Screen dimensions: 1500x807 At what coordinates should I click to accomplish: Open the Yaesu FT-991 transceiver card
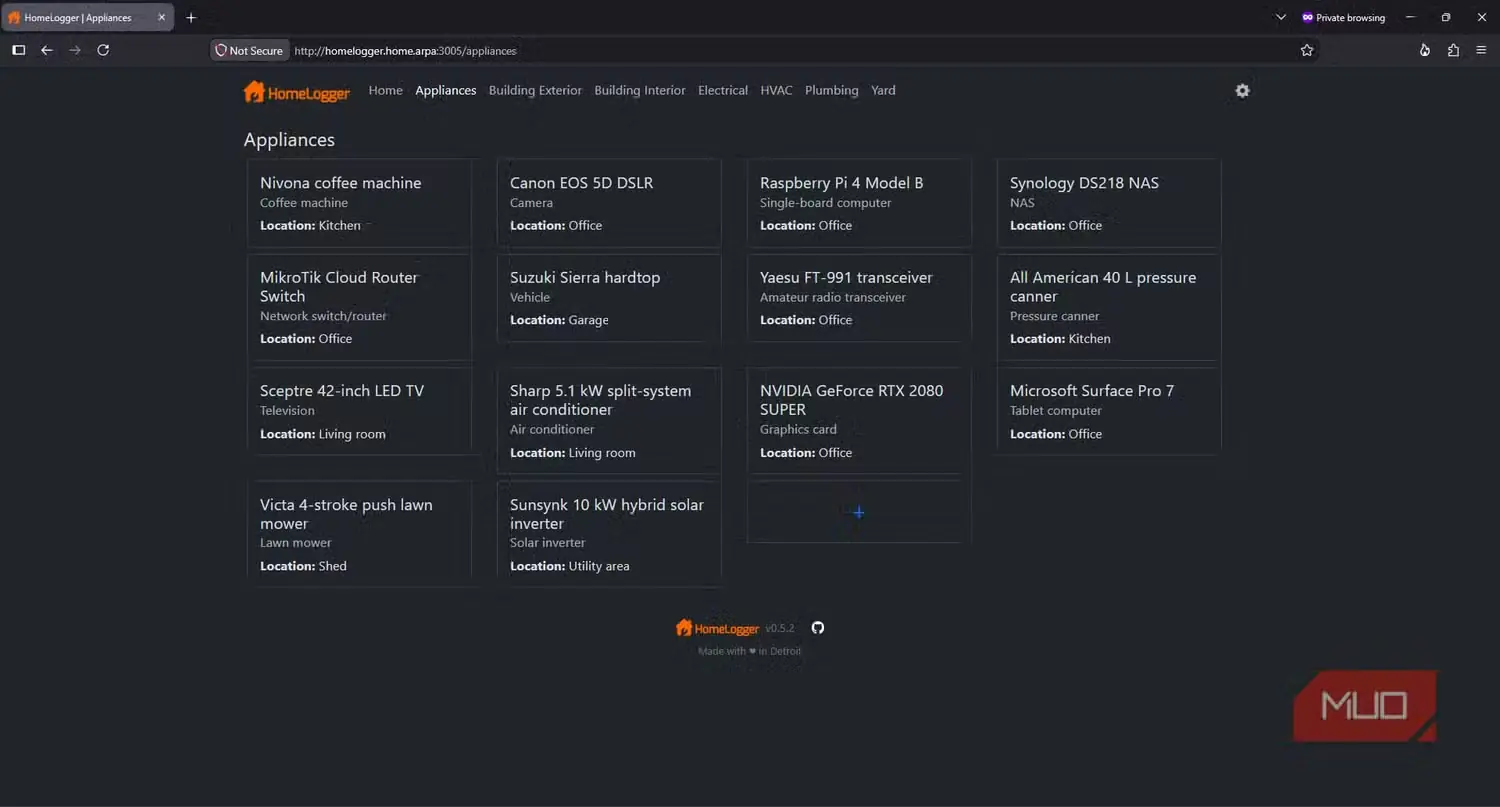[859, 298]
